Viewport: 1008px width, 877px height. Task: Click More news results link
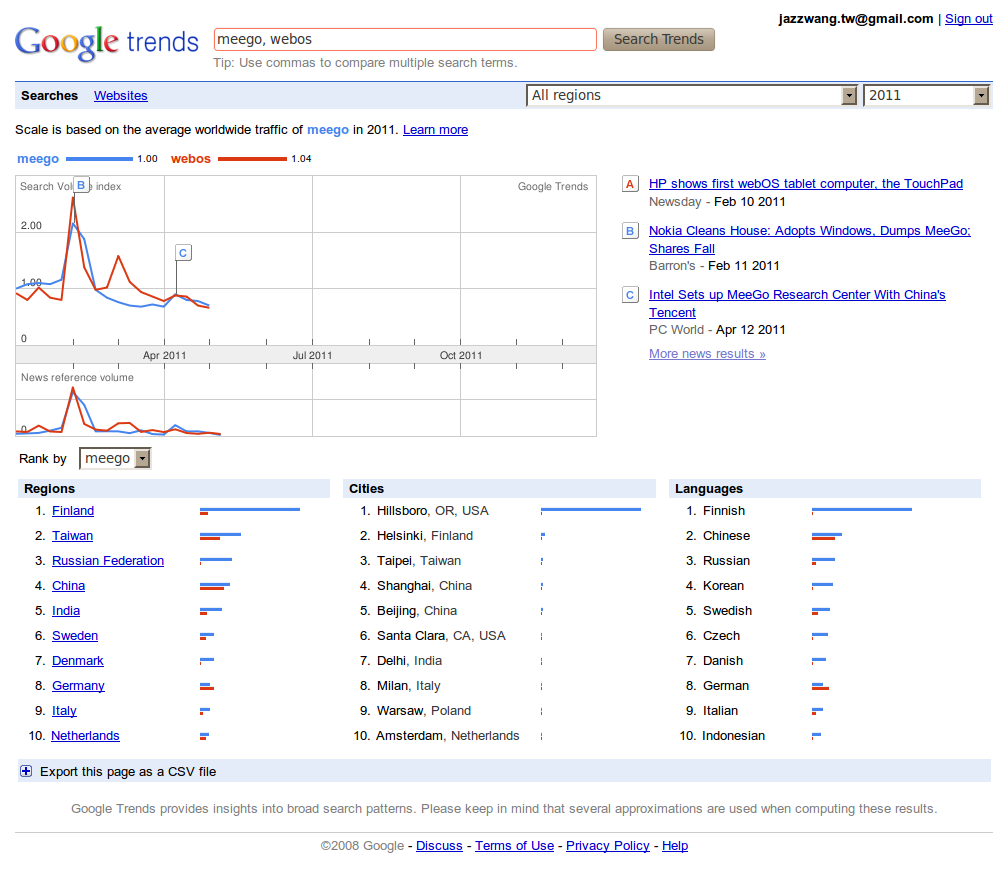pyautogui.click(x=707, y=354)
